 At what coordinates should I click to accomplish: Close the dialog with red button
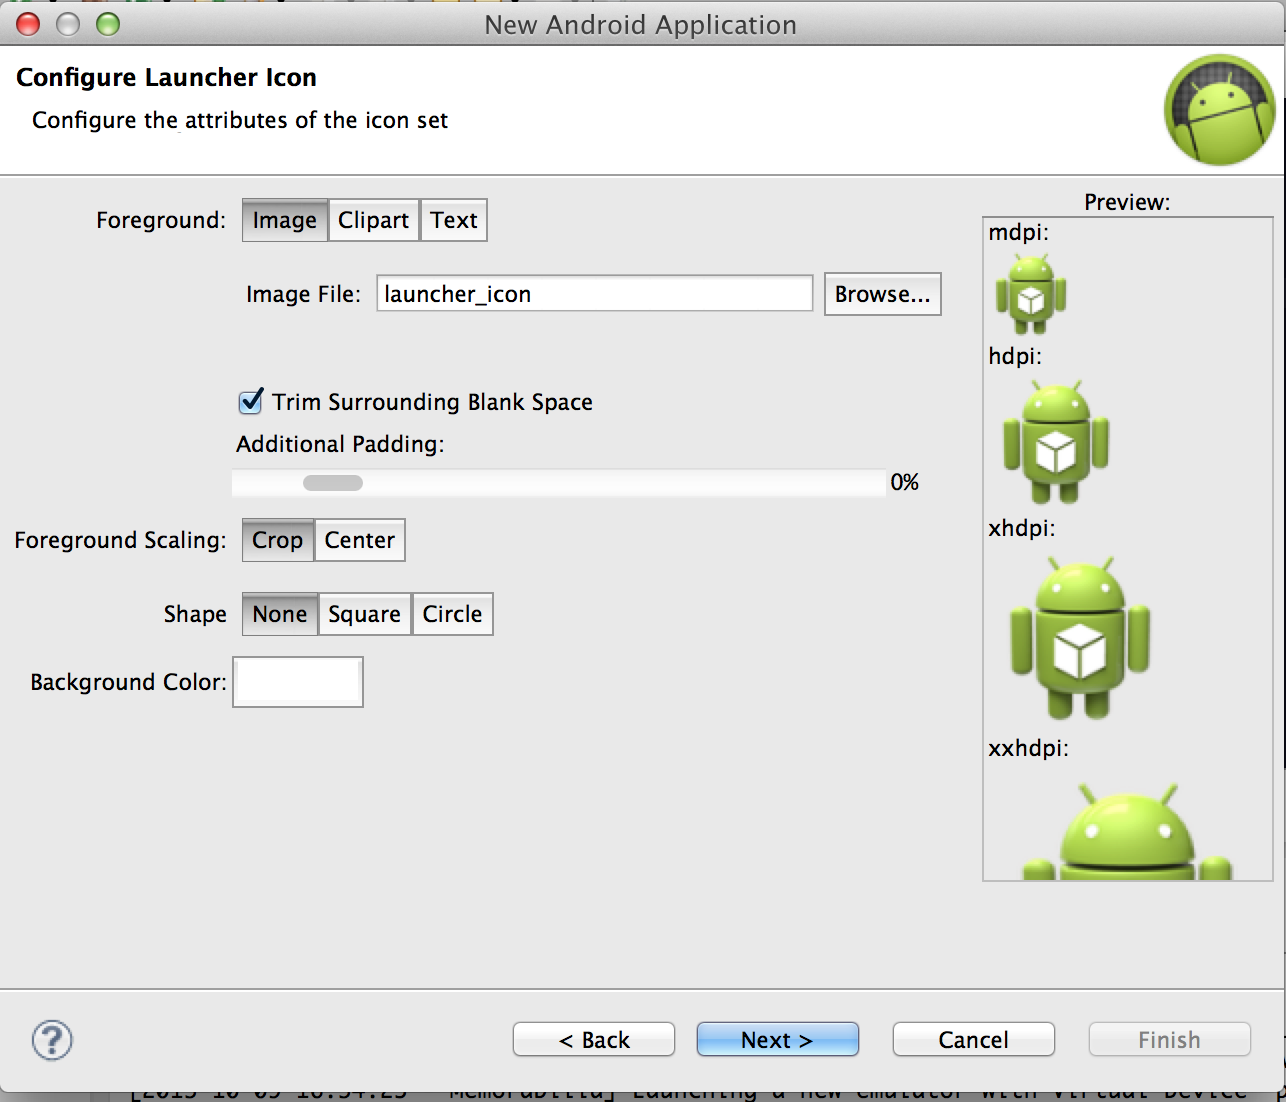tap(28, 24)
